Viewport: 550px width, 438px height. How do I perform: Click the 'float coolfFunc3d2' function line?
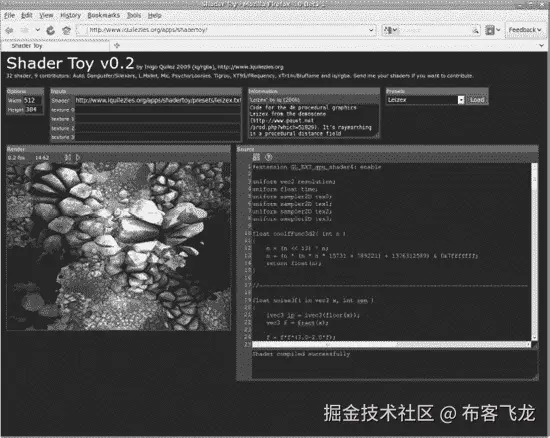[299, 234]
